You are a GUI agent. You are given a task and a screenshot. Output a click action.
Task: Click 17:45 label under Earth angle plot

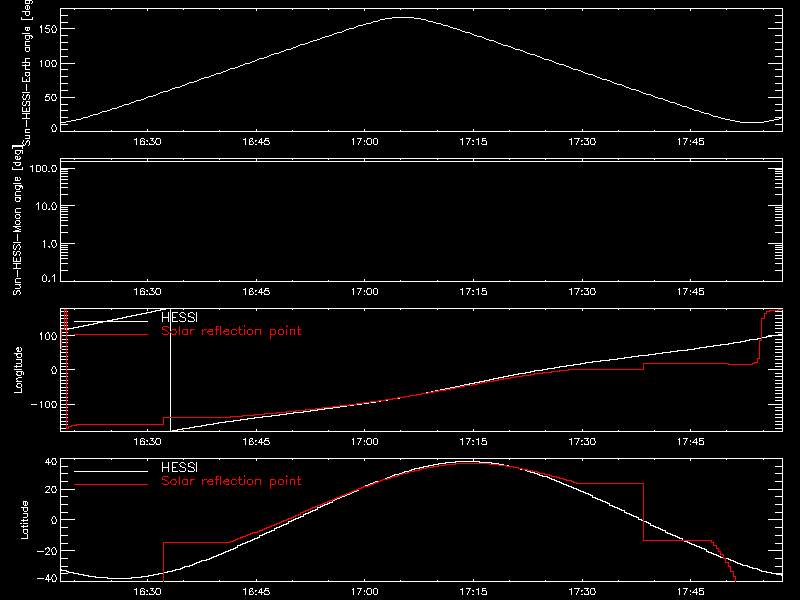pyautogui.click(x=691, y=142)
